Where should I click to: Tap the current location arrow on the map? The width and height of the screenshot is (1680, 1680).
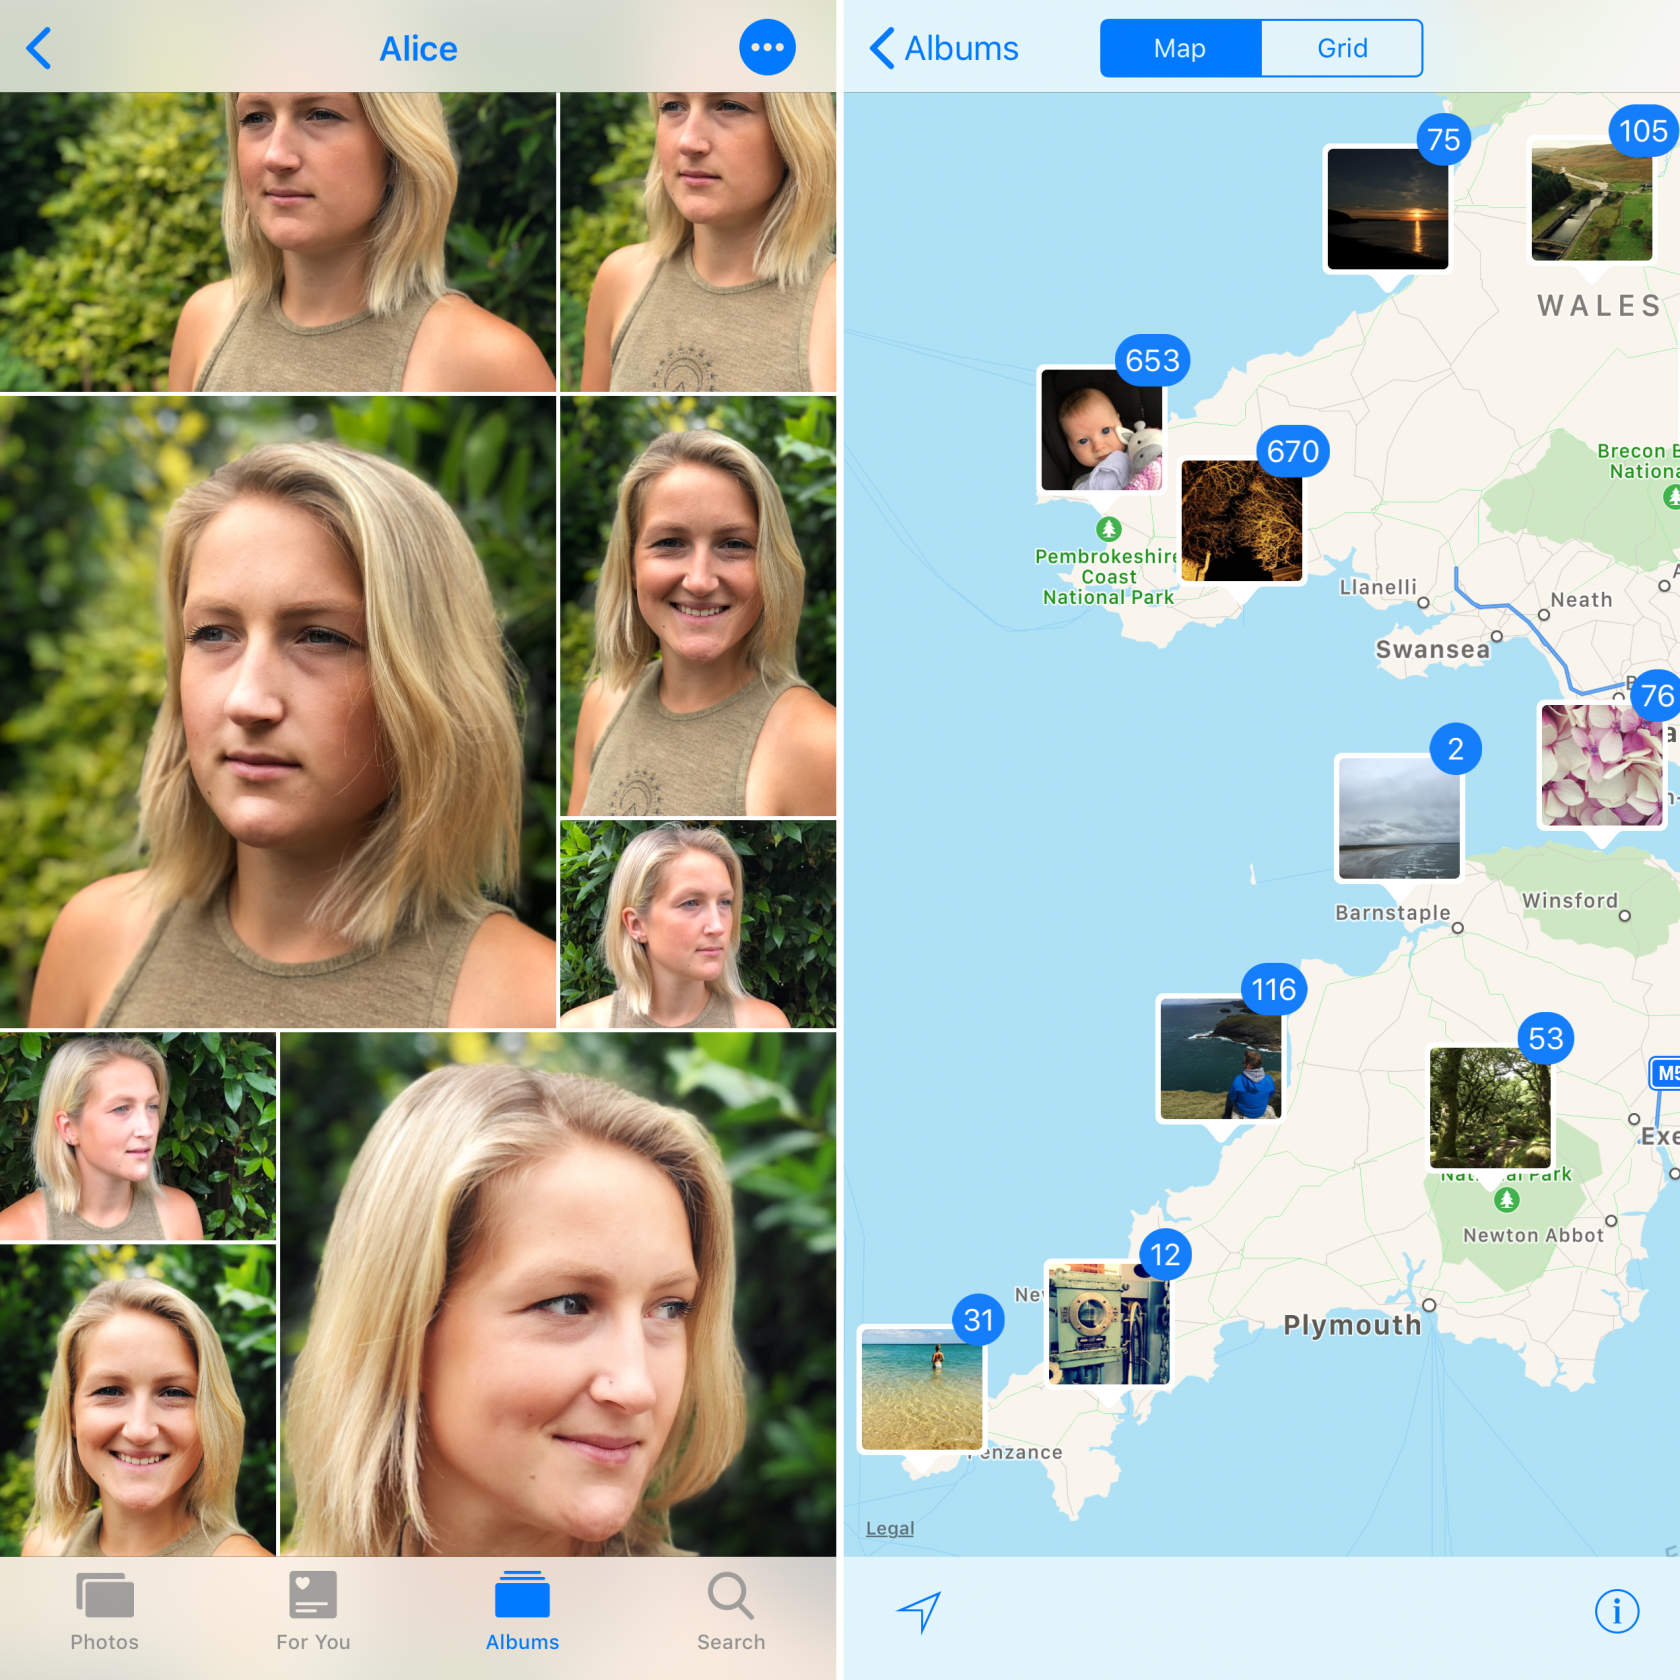(917, 1611)
